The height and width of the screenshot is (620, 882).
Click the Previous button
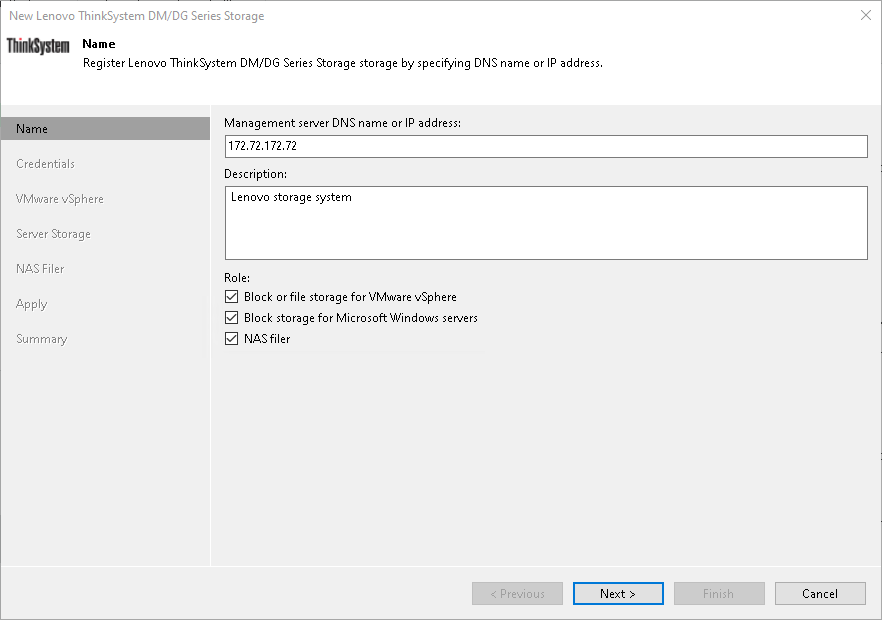click(518, 594)
